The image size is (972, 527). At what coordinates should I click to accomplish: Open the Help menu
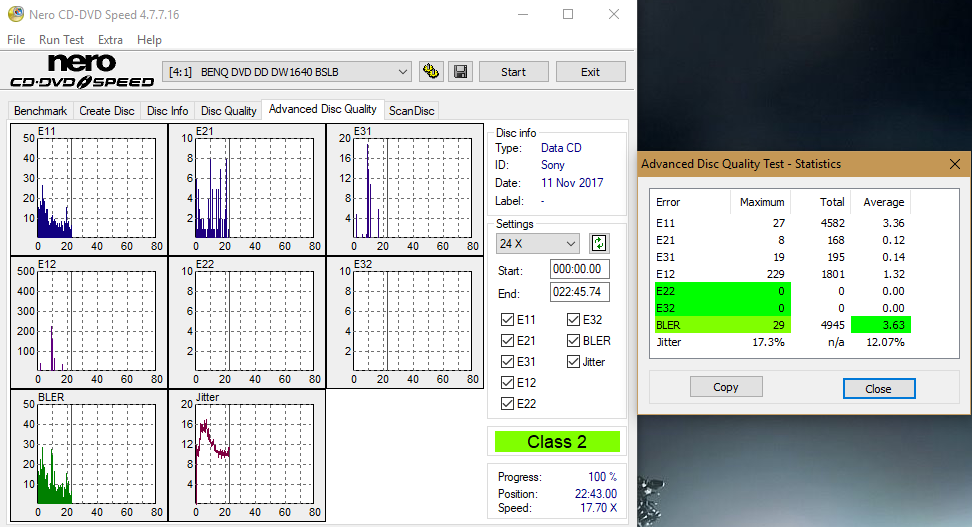pyautogui.click(x=149, y=40)
